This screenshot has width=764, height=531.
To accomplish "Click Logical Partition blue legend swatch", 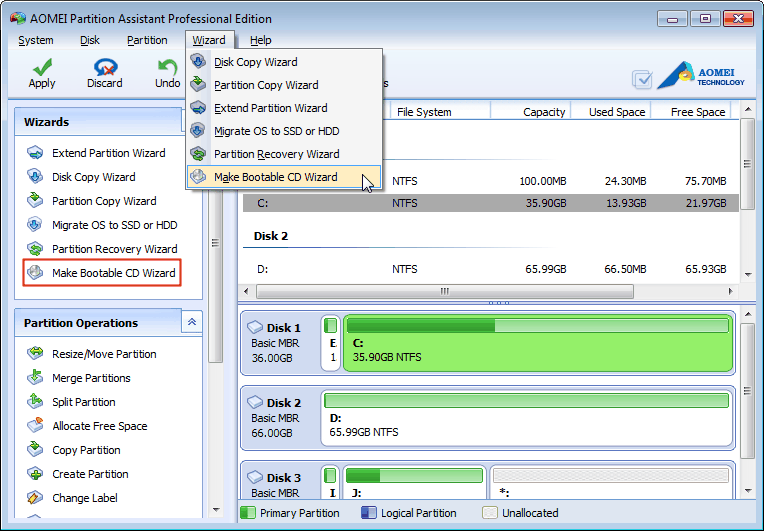I will click(x=369, y=512).
